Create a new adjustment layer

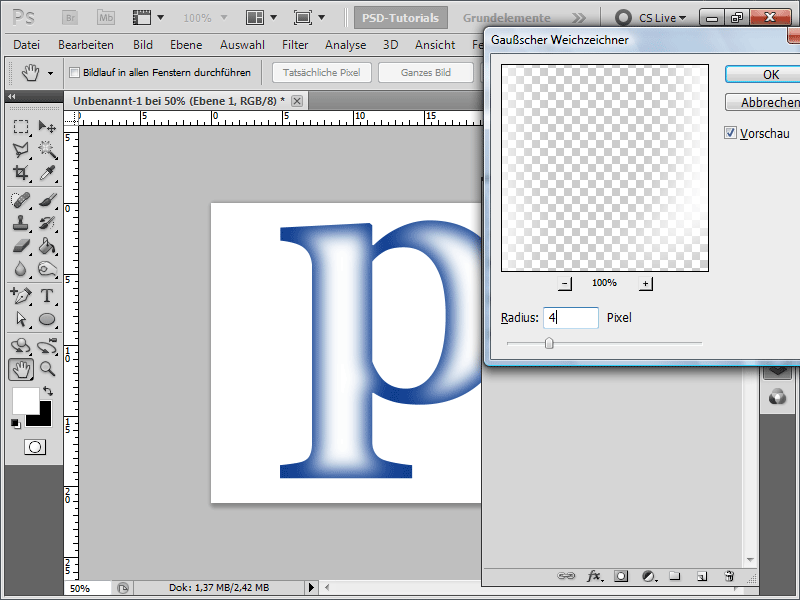(649, 576)
